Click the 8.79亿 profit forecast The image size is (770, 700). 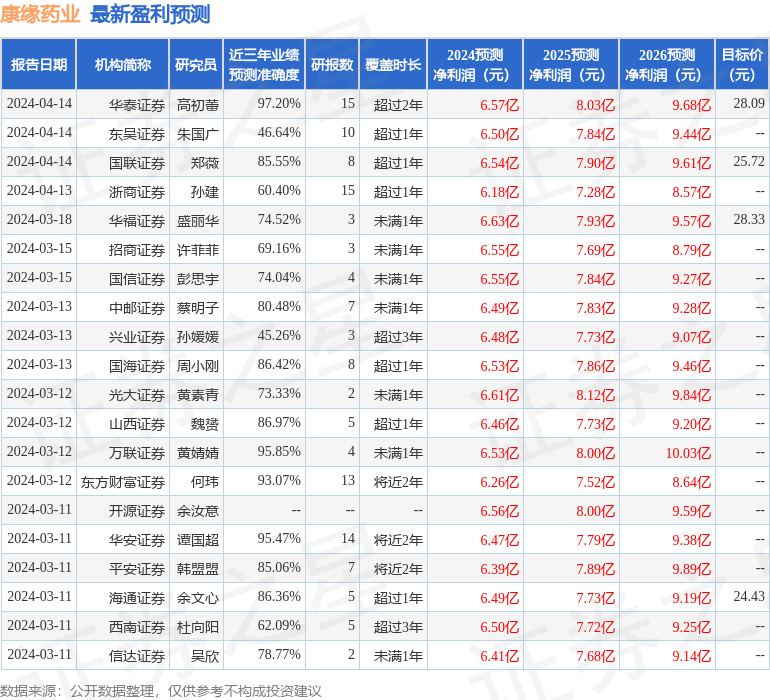click(691, 250)
